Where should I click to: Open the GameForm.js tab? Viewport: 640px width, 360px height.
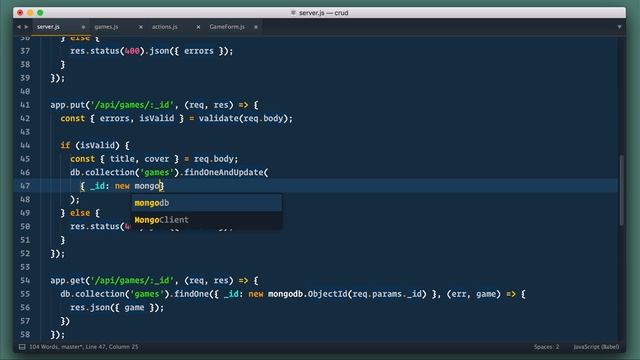pos(227,27)
